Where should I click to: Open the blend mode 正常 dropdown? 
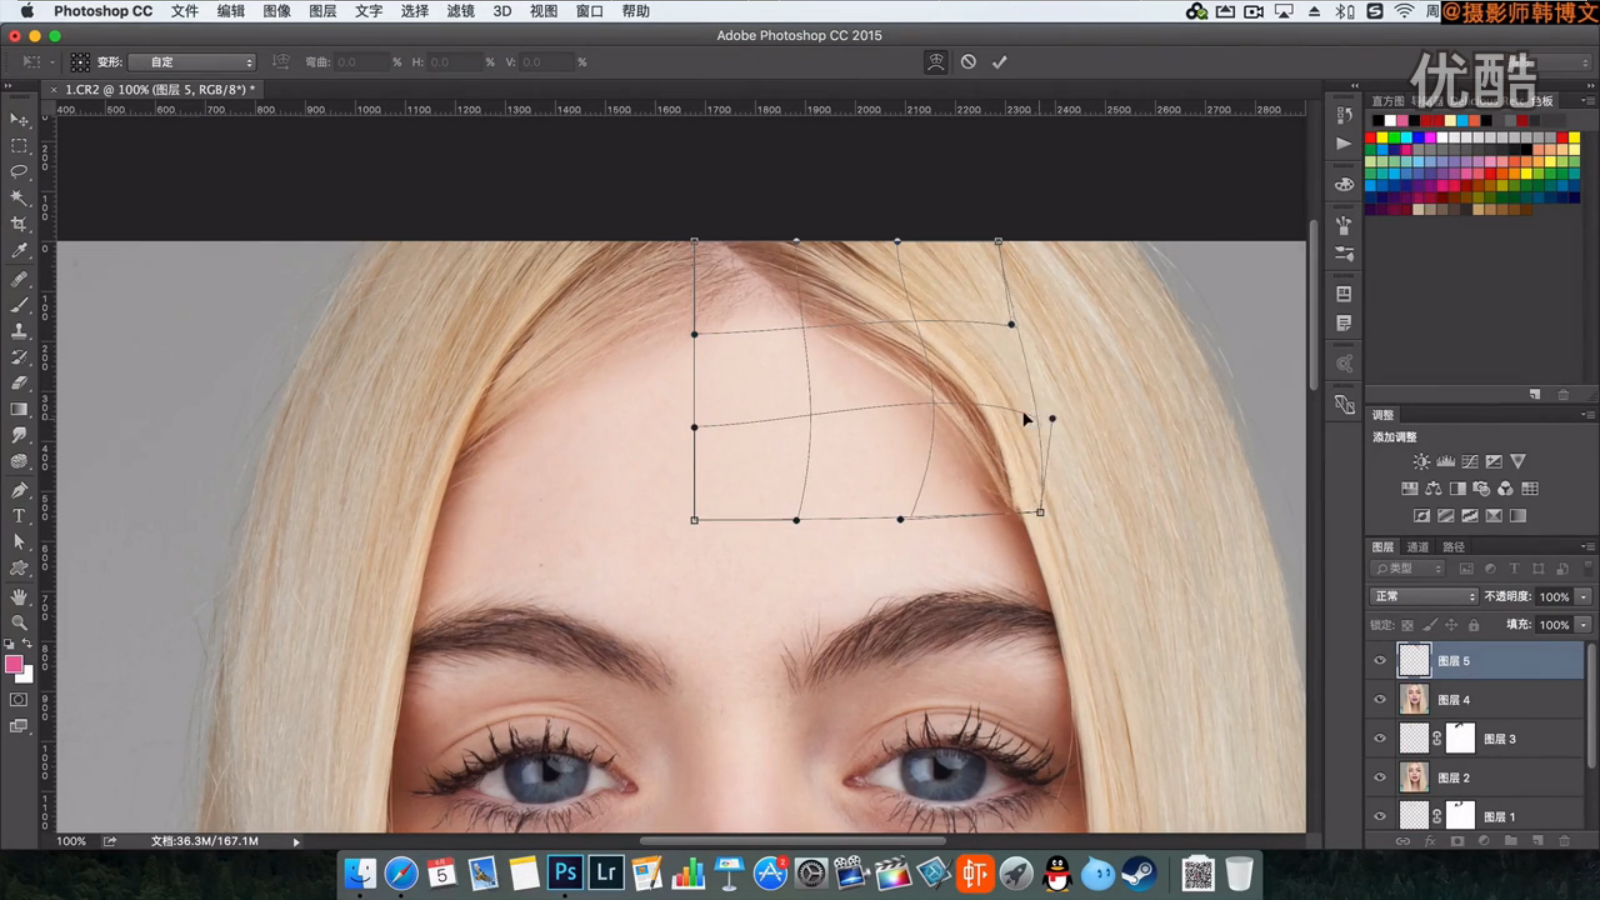[1424, 596]
